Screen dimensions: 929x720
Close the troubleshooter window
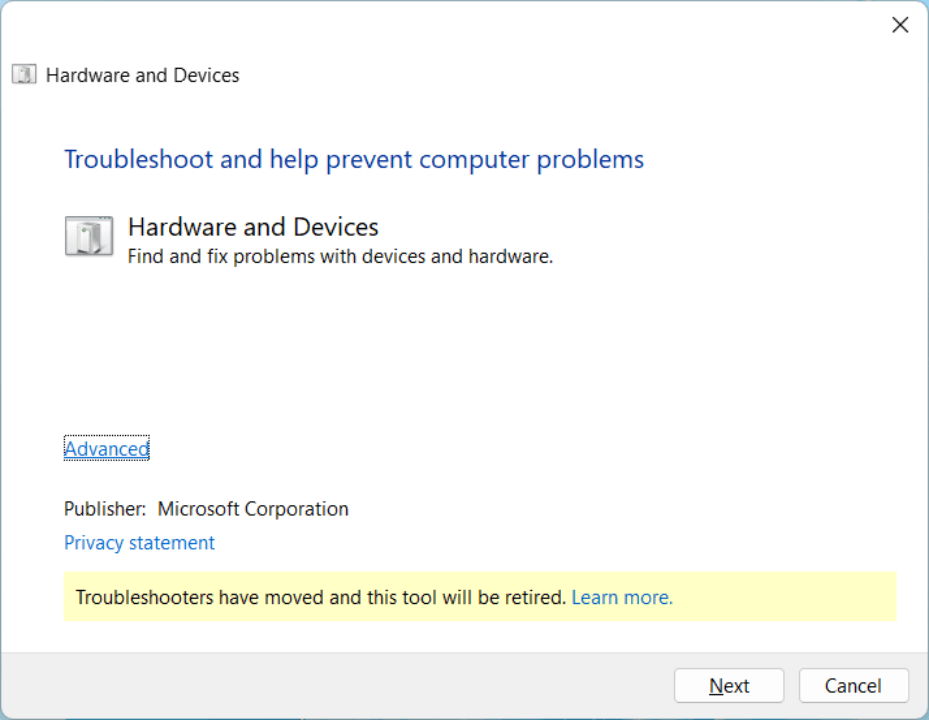point(899,24)
